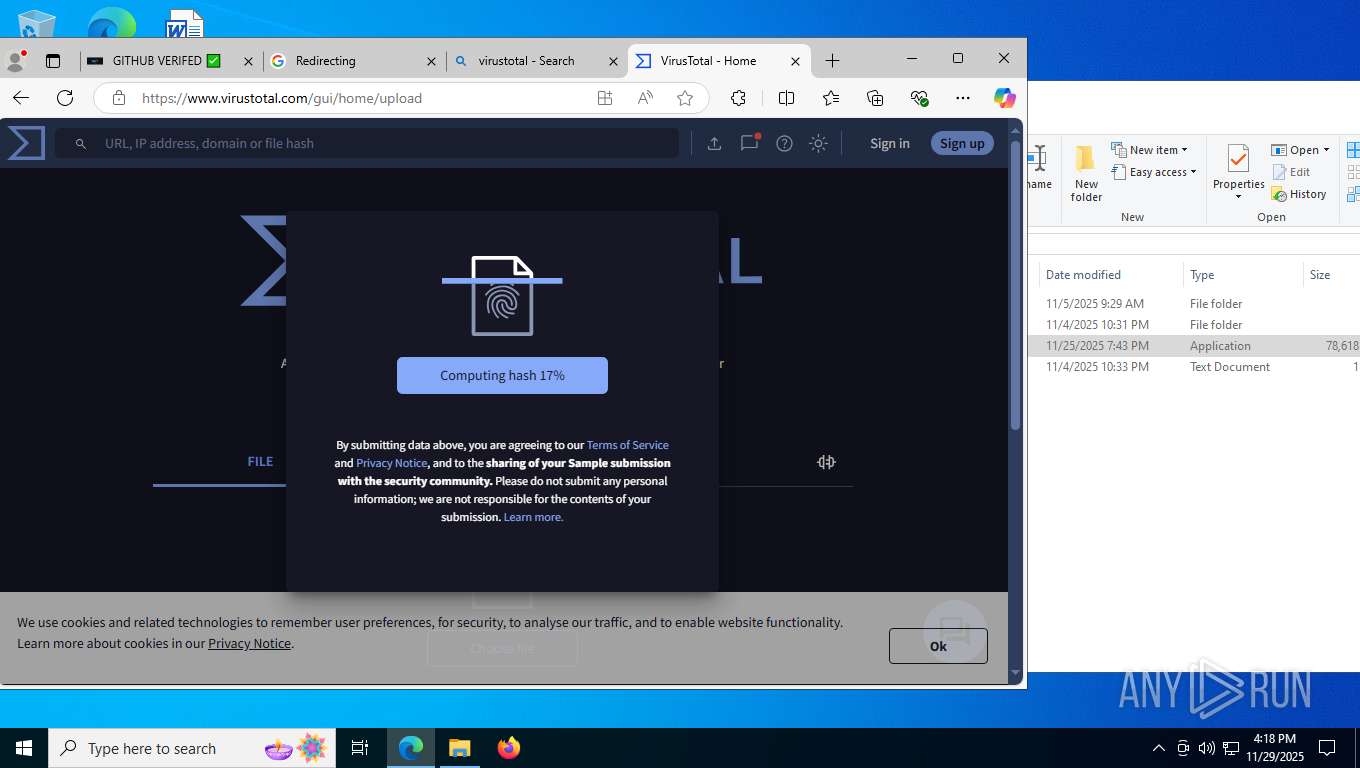Expand the Easy access dropdown in Explorer
This screenshot has width=1360, height=768.
tap(1153, 172)
